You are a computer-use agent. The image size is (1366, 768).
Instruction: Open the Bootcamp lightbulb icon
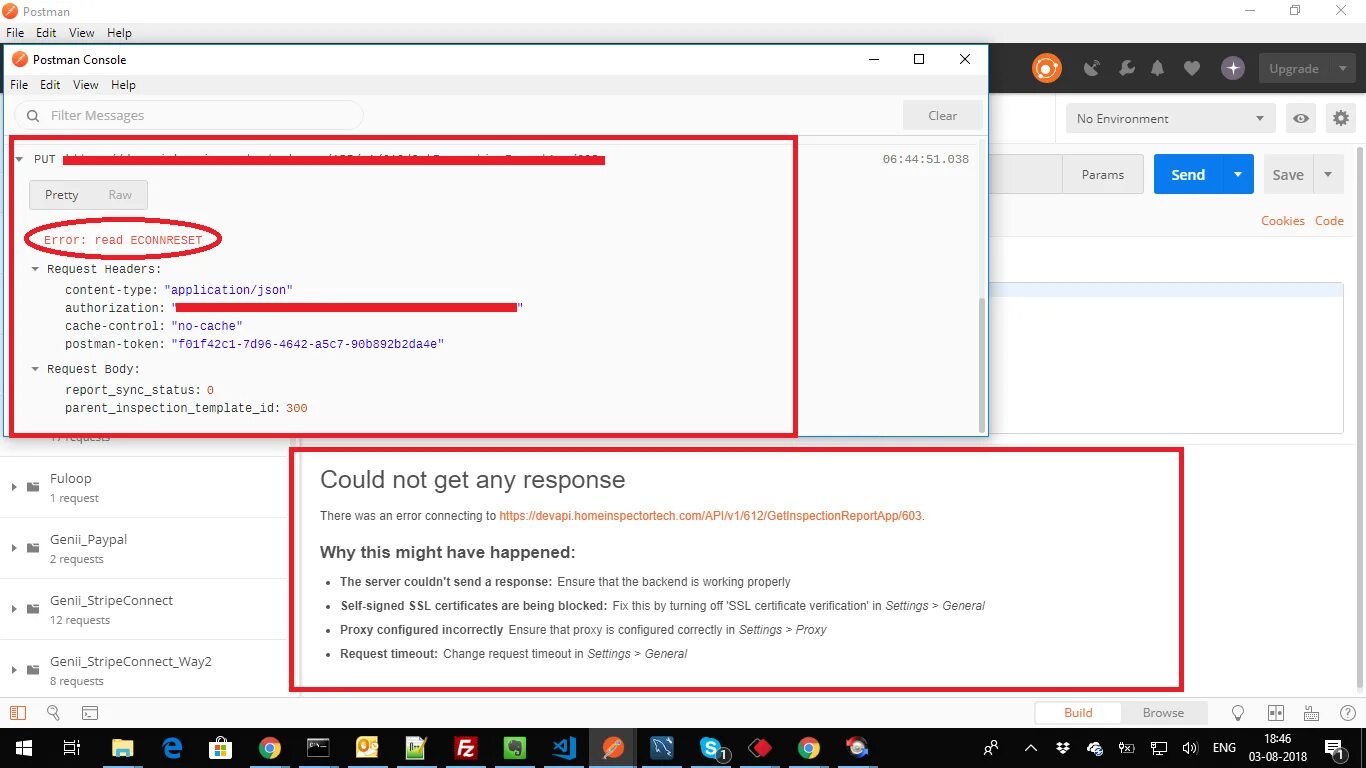1238,713
